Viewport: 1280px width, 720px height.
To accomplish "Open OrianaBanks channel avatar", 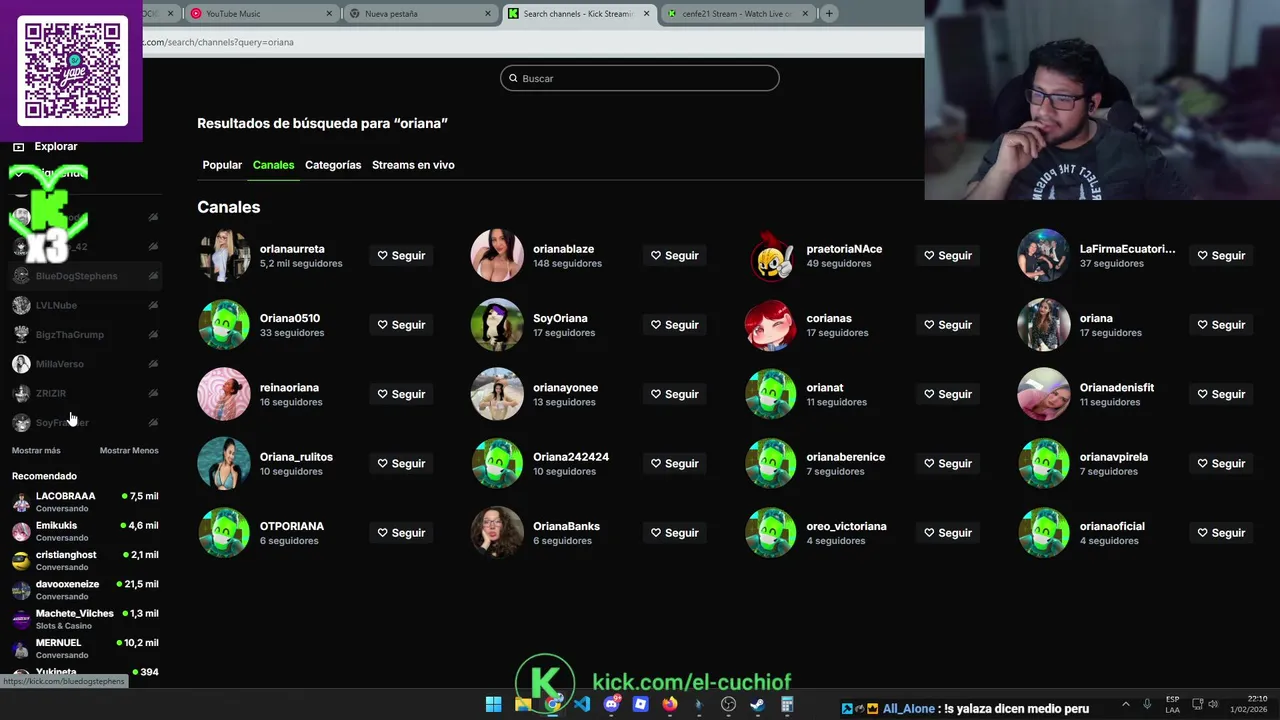I will pos(497,532).
